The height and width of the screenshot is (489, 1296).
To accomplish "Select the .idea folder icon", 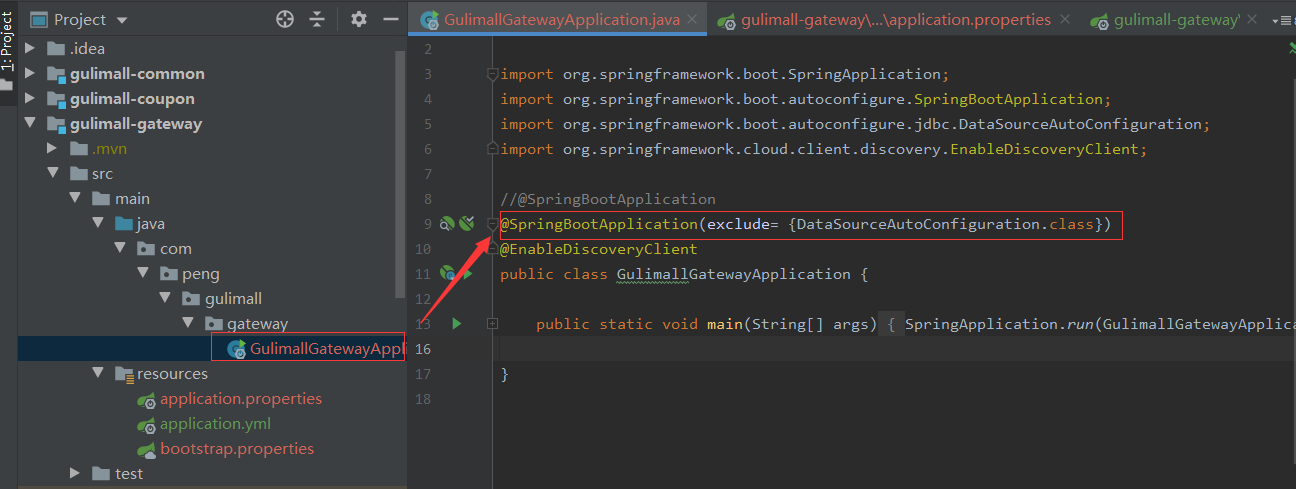I will pyautogui.click(x=54, y=48).
